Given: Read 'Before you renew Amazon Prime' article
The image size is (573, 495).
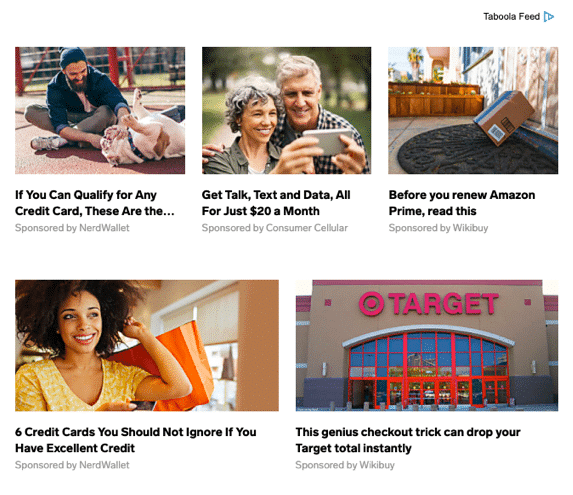Looking at the screenshot, I should [462, 203].
